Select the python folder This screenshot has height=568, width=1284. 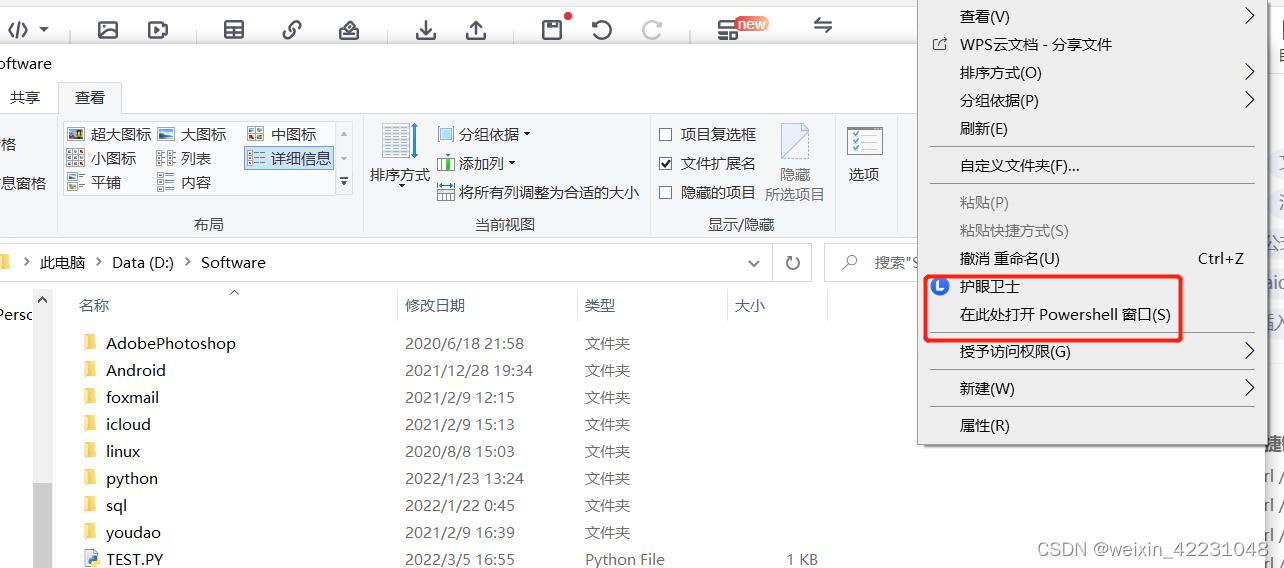click(132, 478)
